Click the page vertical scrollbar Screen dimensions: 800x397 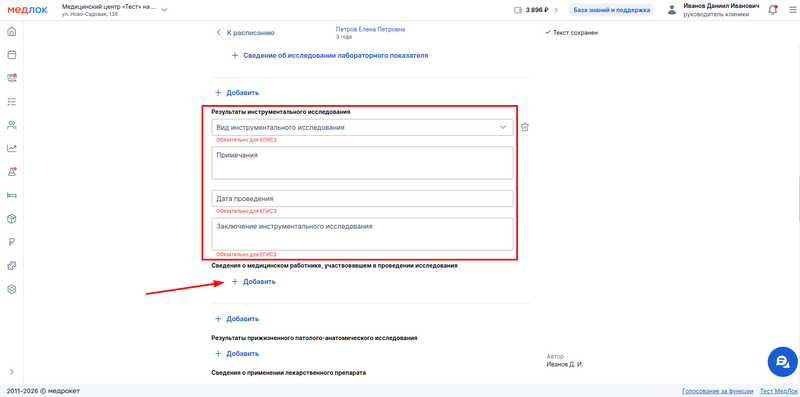[x=798, y=199]
